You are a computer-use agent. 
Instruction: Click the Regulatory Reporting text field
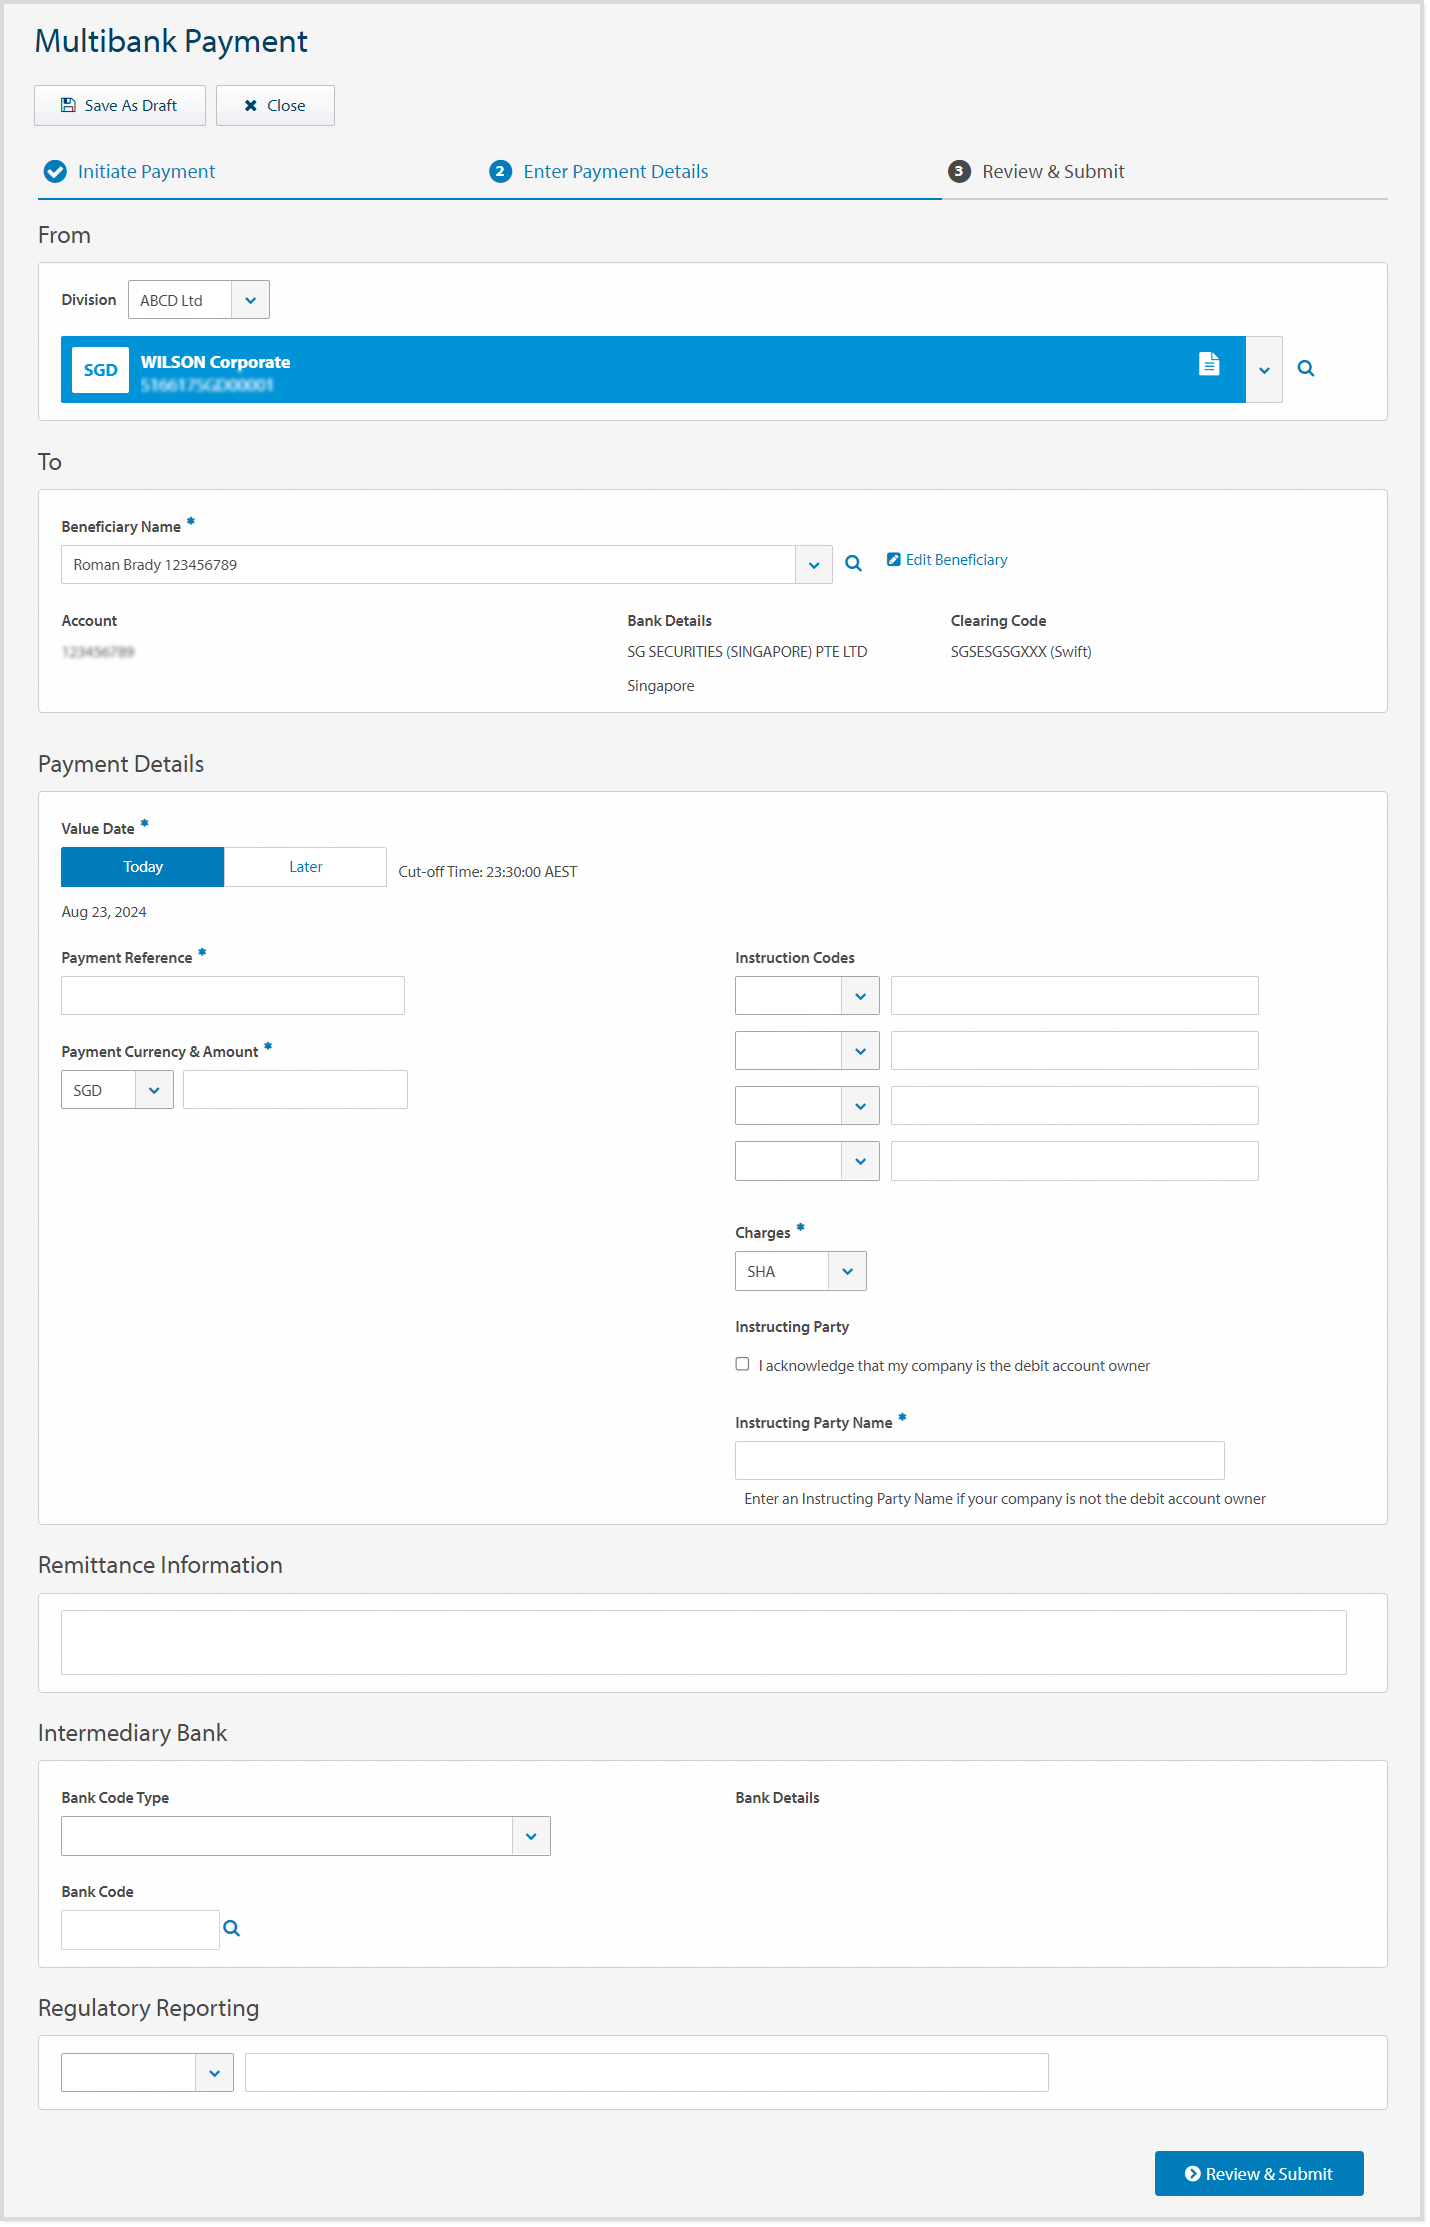(647, 2073)
